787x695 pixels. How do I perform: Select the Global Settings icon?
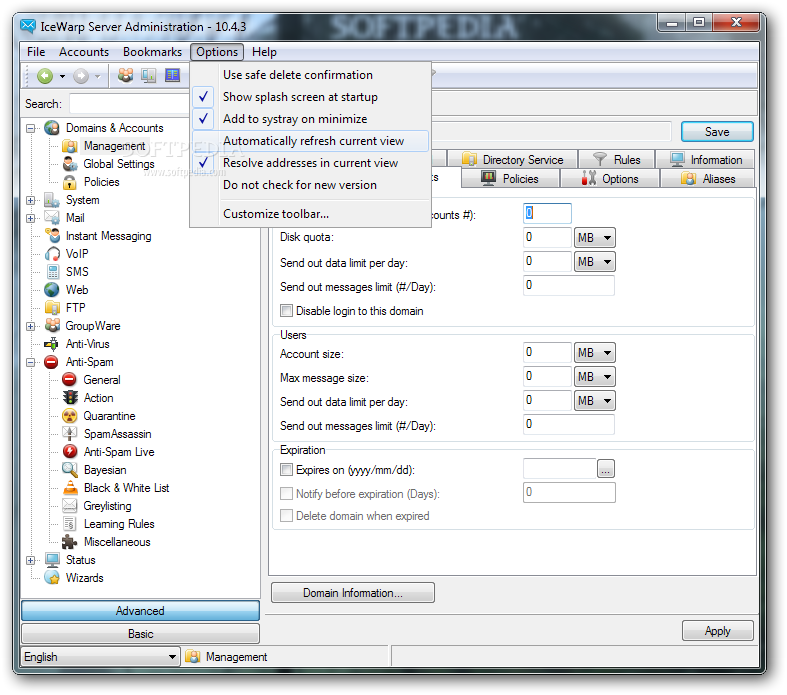[70, 164]
